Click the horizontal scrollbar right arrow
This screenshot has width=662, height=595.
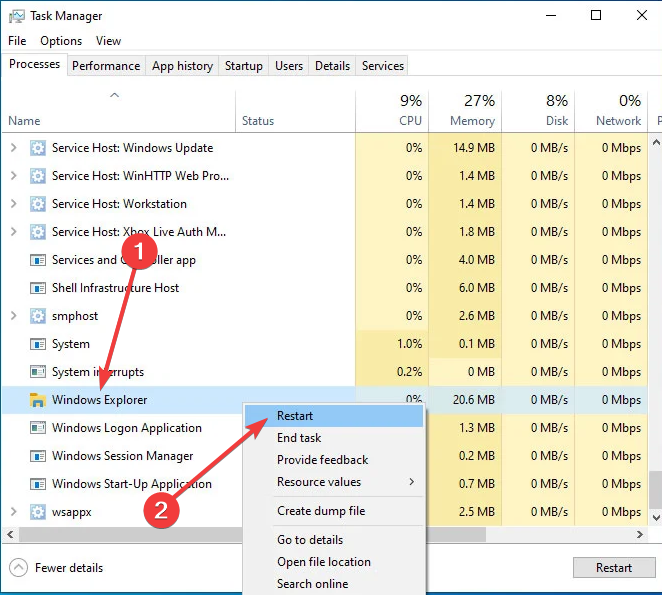[640, 535]
